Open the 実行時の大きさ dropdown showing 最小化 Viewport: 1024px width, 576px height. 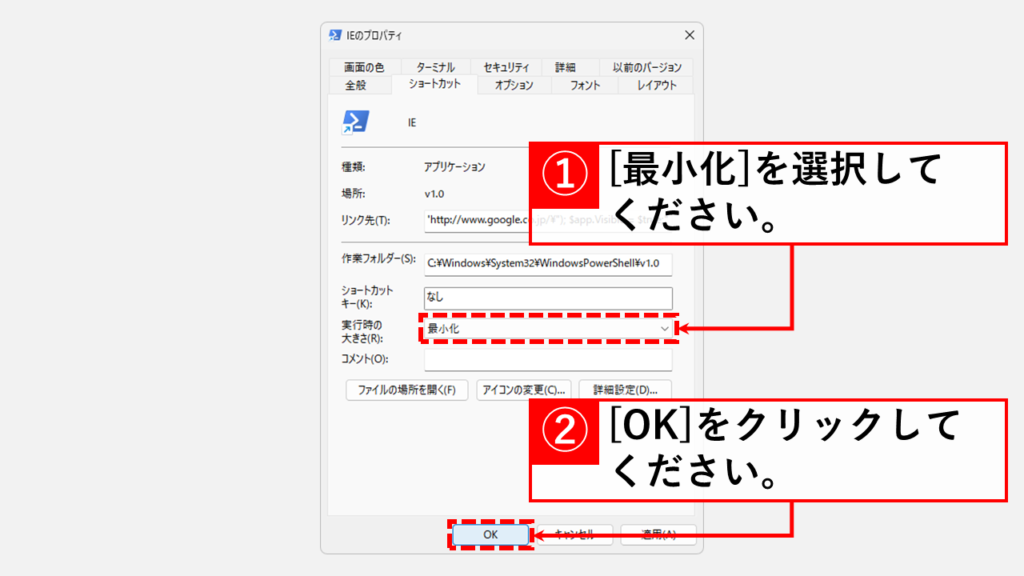tap(547, 328)
